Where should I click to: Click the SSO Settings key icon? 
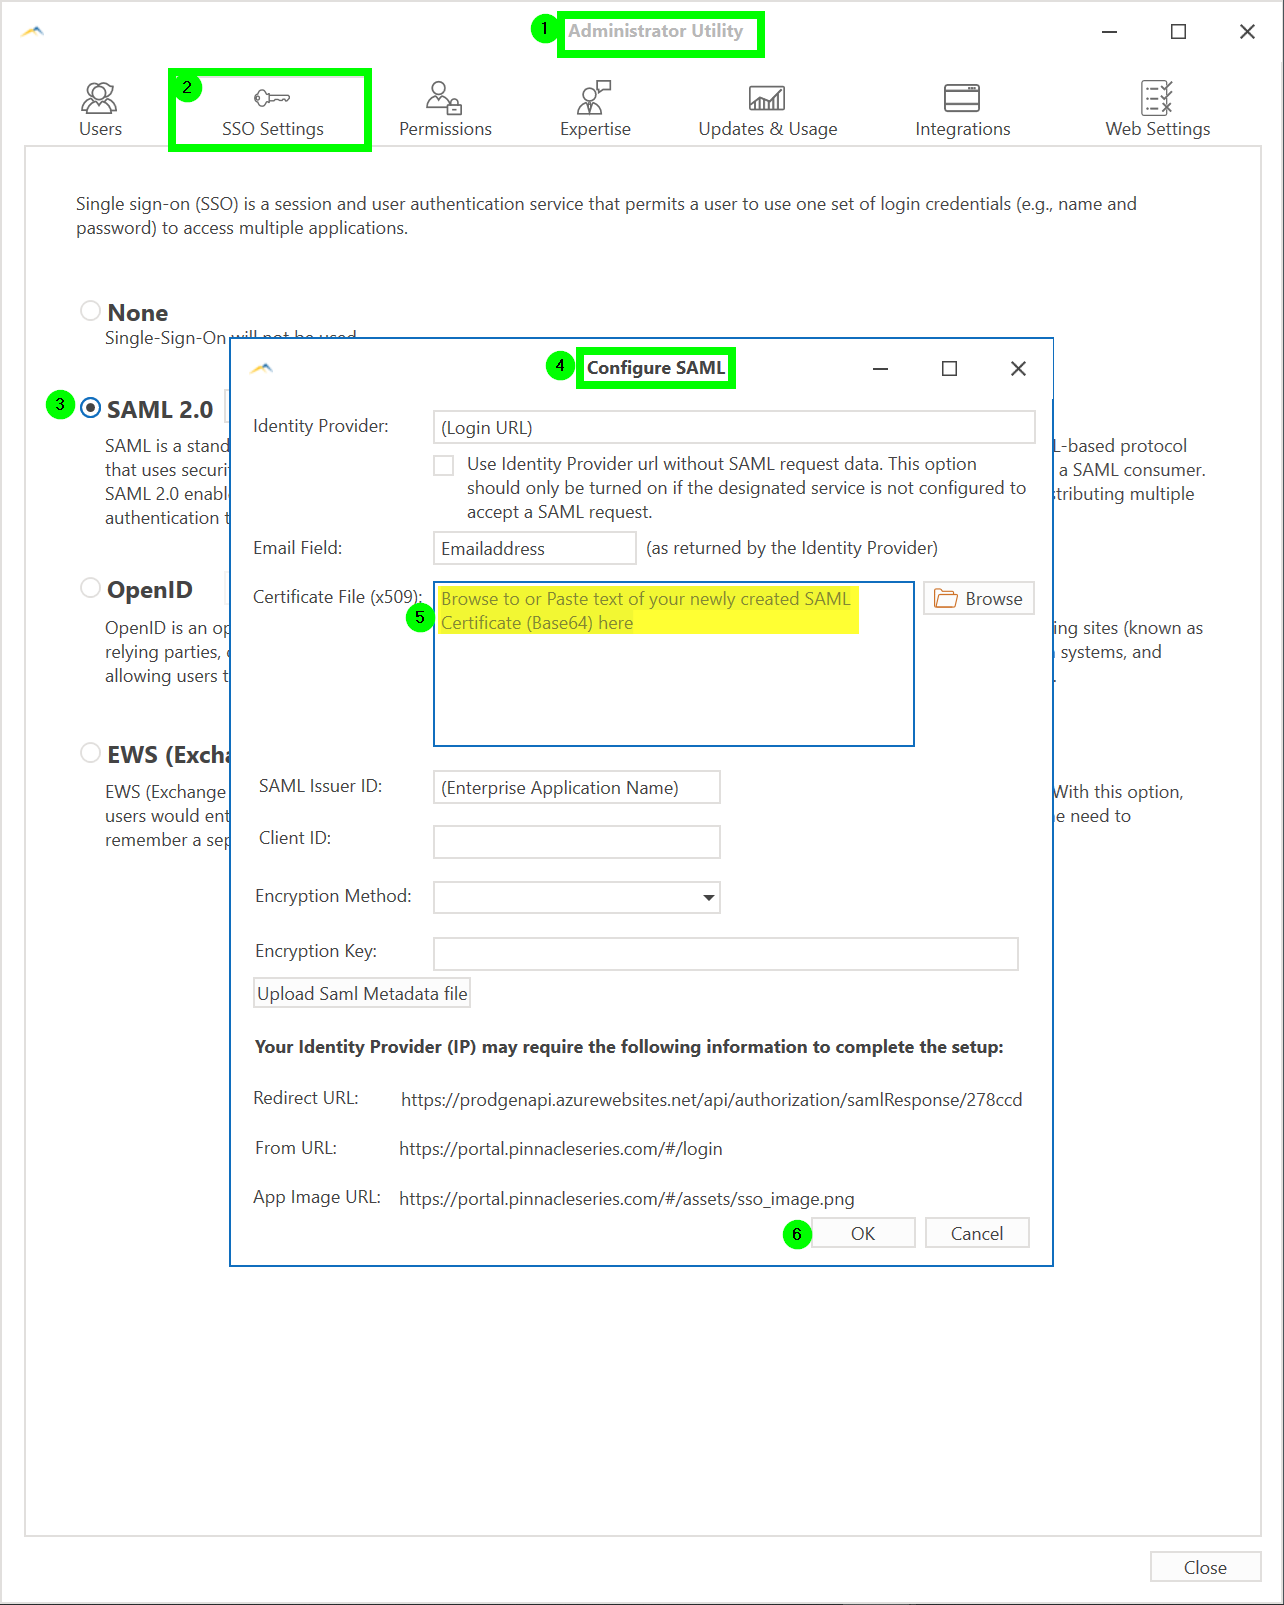[x=272, y=98]
